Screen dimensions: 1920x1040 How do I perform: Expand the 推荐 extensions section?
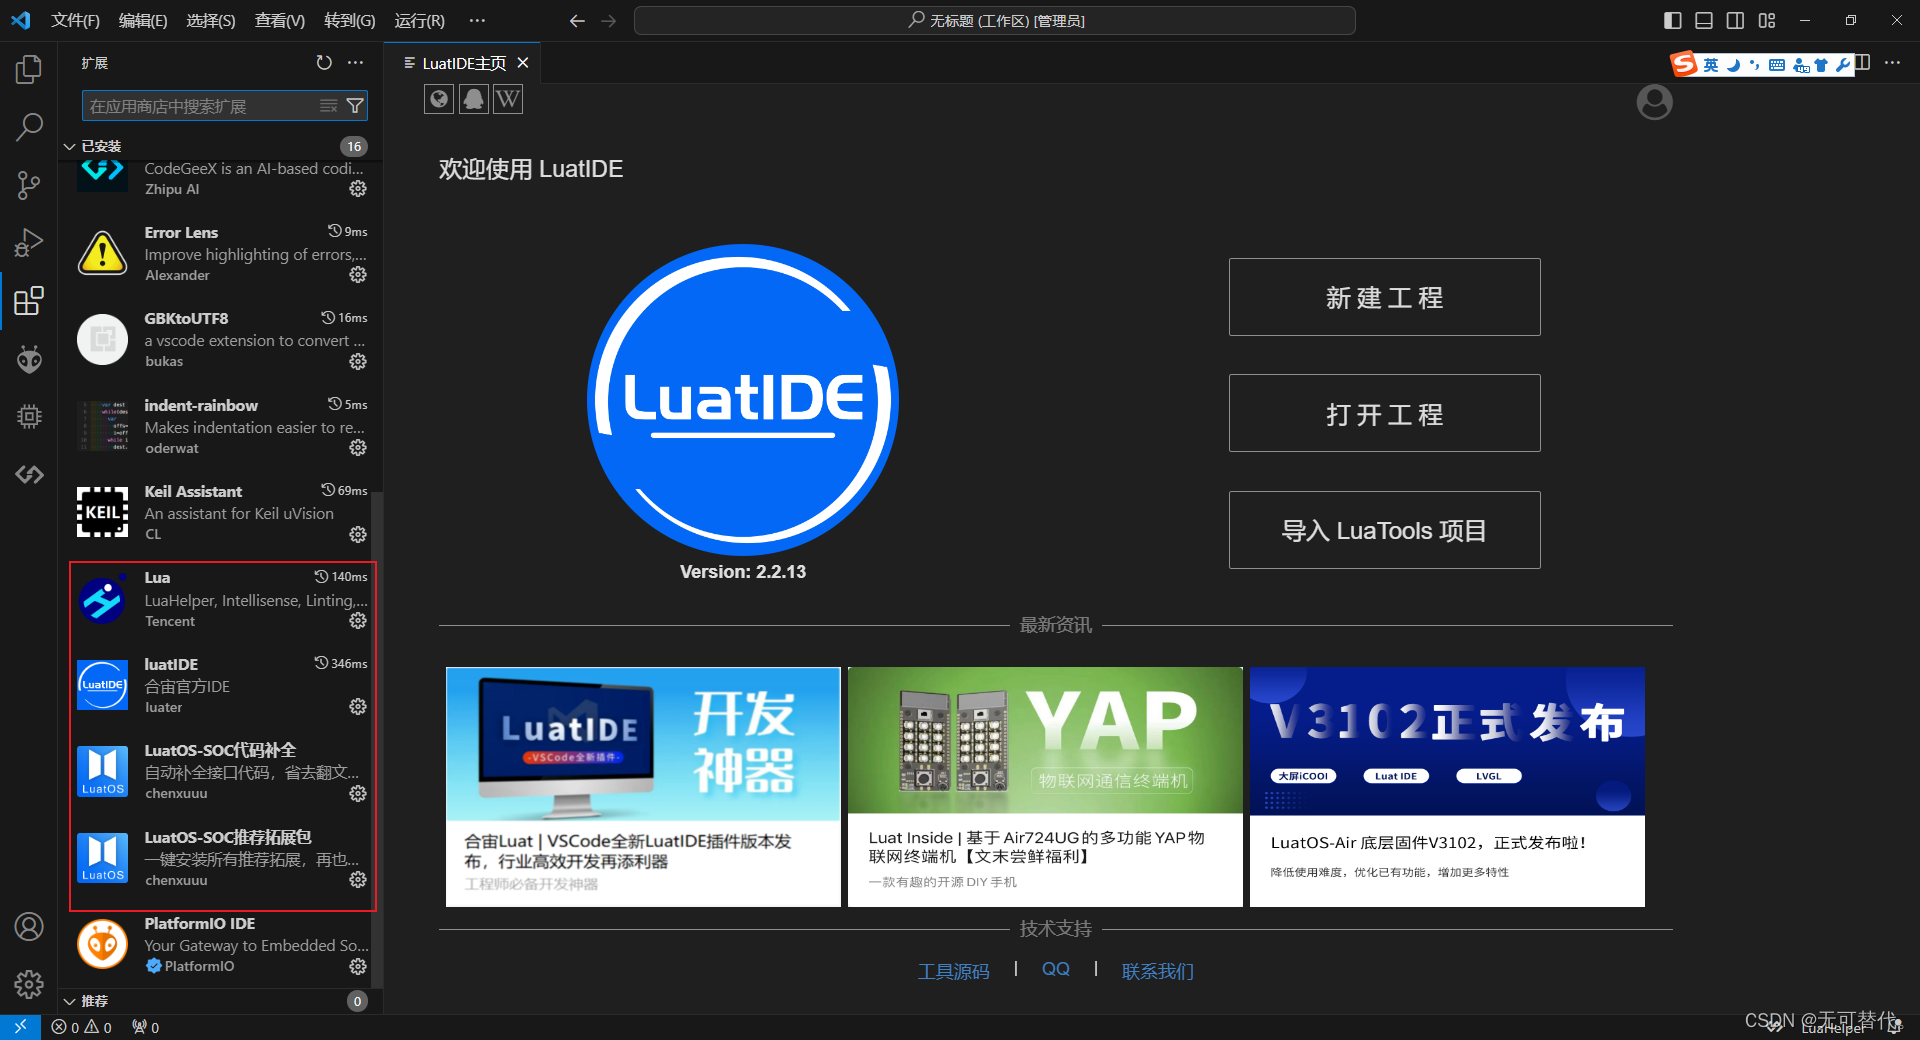tap(69, 1000)
